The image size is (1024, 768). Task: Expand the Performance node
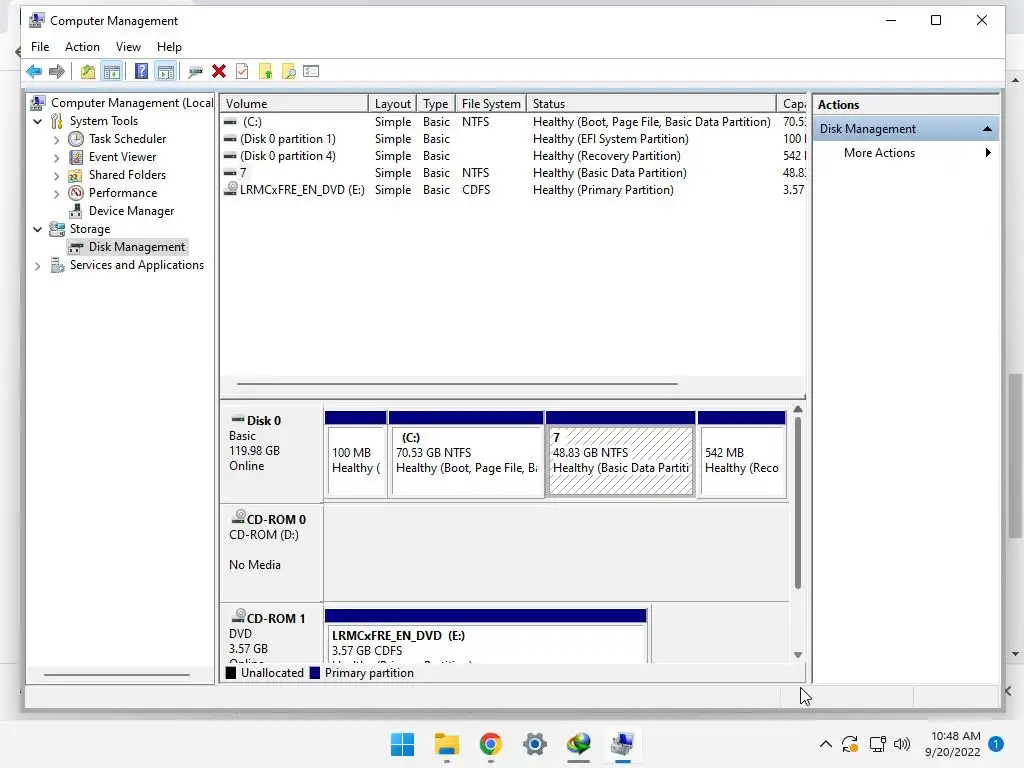point(56,193)
